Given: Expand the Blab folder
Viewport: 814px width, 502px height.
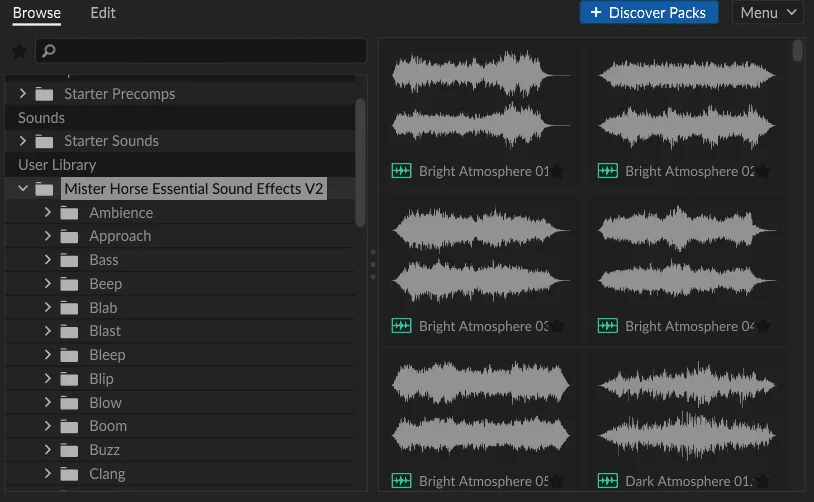Looking at the screenshot, I should [x=48, y=307].
